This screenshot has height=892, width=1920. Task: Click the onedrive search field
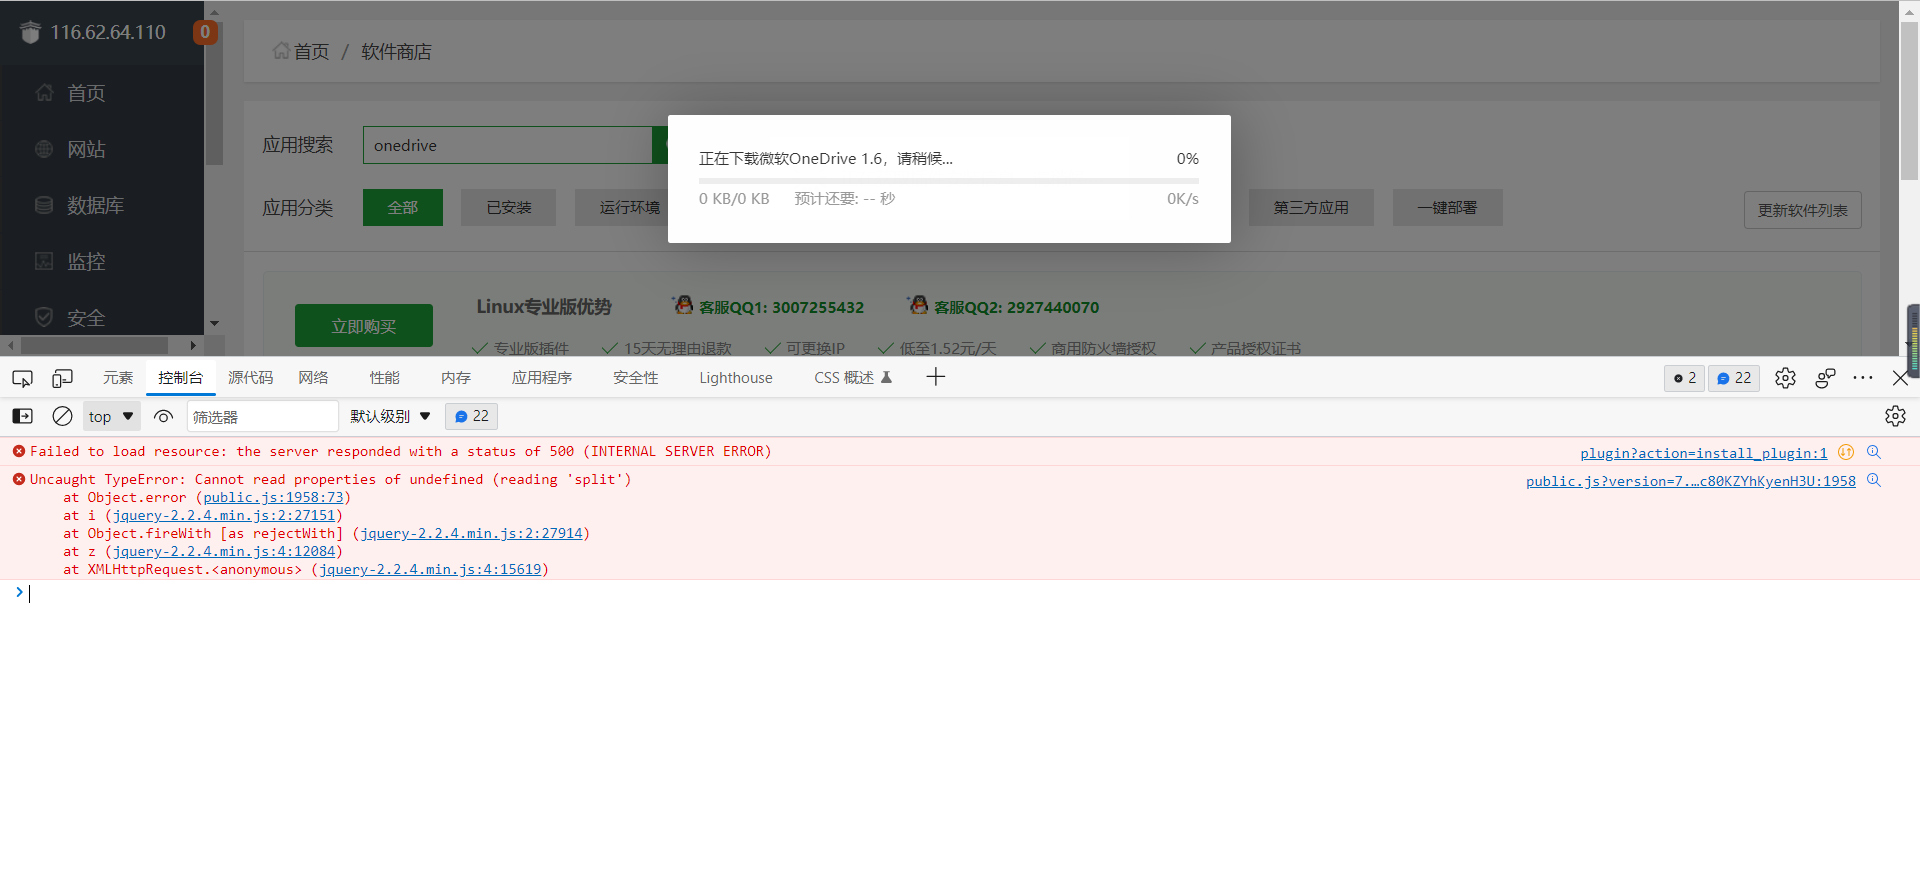508,145
